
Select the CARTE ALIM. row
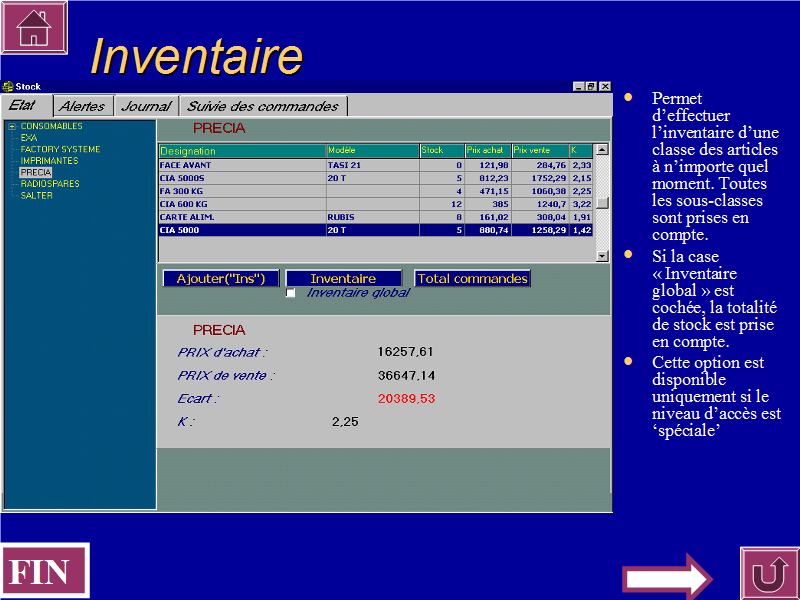(x=376, y=217)
